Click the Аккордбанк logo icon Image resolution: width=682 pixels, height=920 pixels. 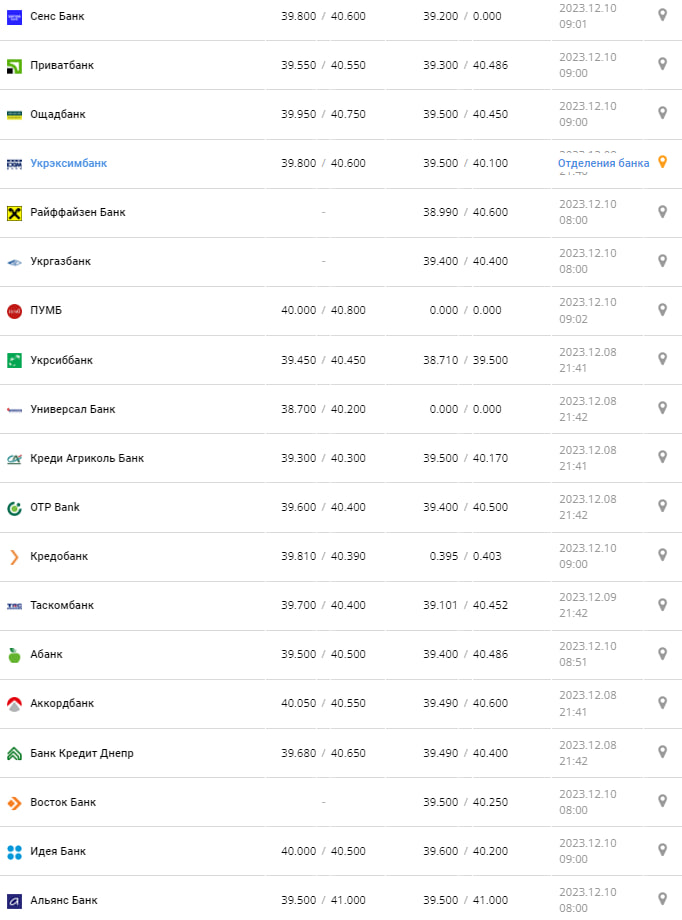(14, 704)
